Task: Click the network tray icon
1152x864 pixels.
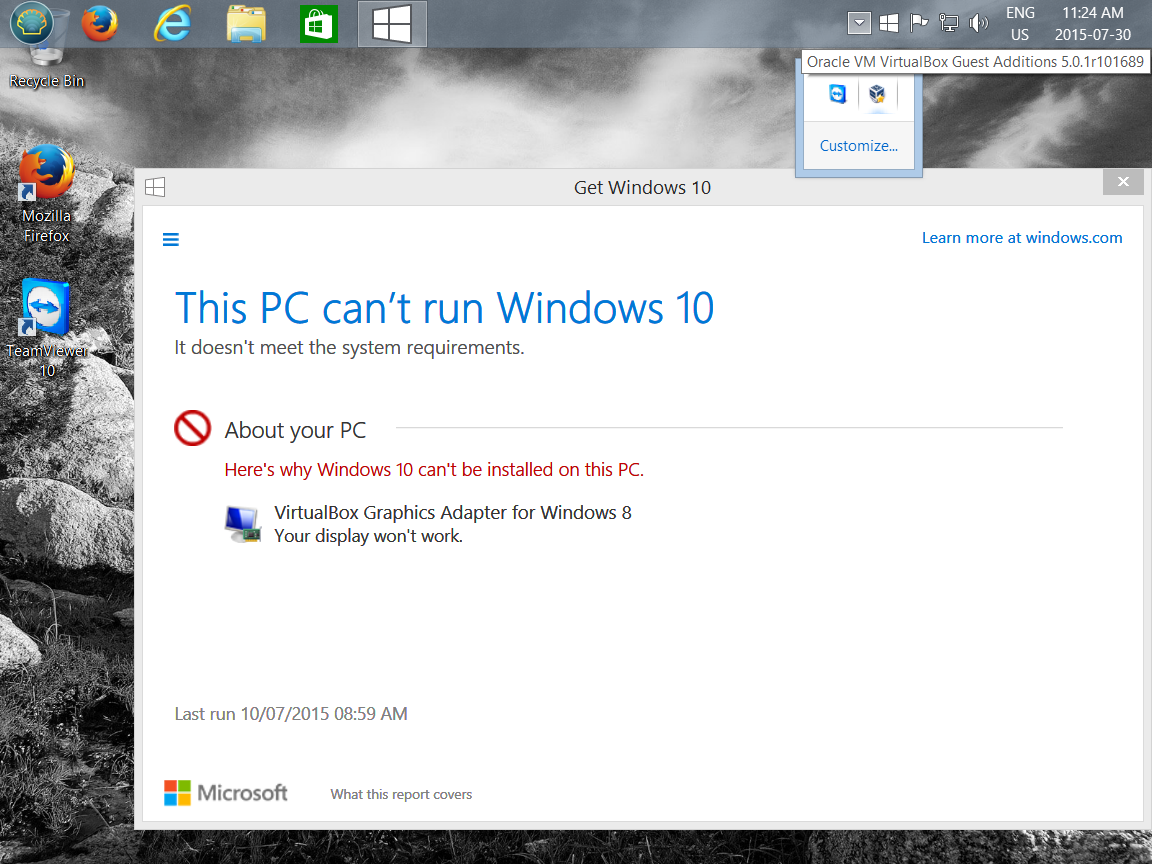Action: (948, 23)
